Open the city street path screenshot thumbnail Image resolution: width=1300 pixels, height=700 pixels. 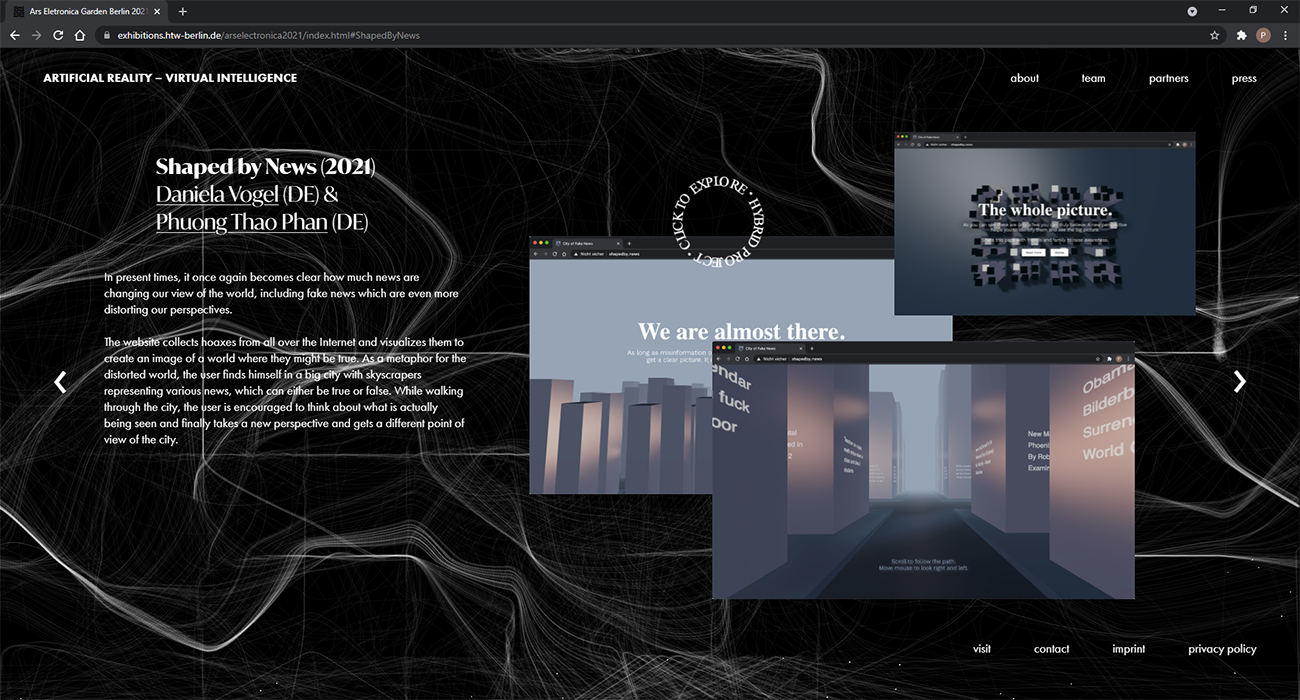[923, 469]
